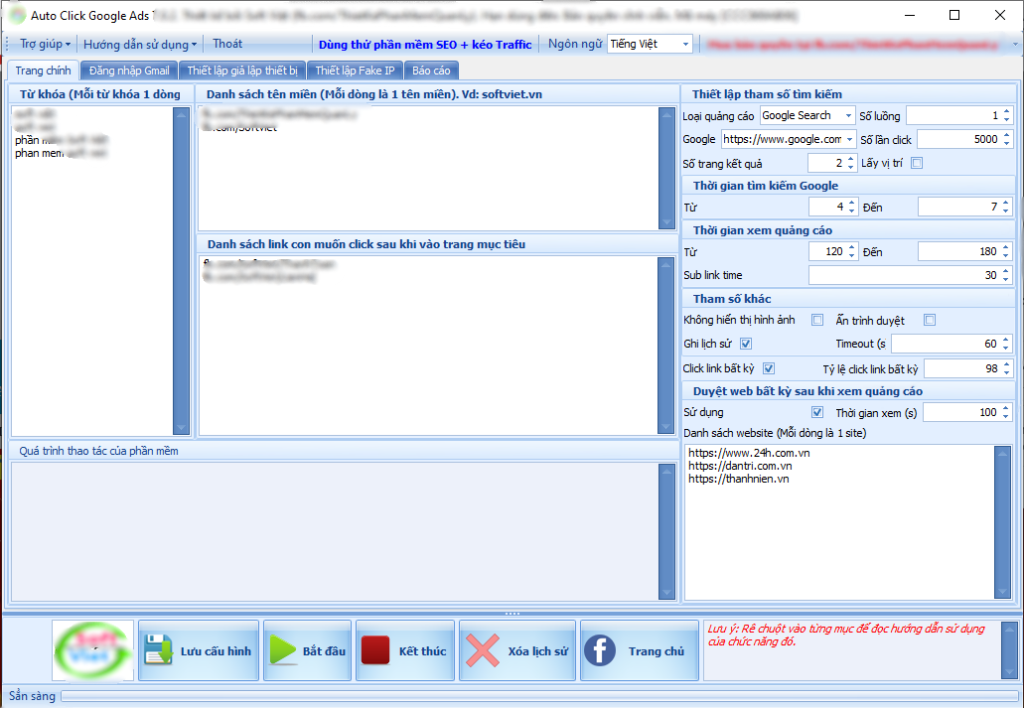
Task: Click the Facebook icon for Trang chủ
Action: pyautogui.click(x=599, y=651)
